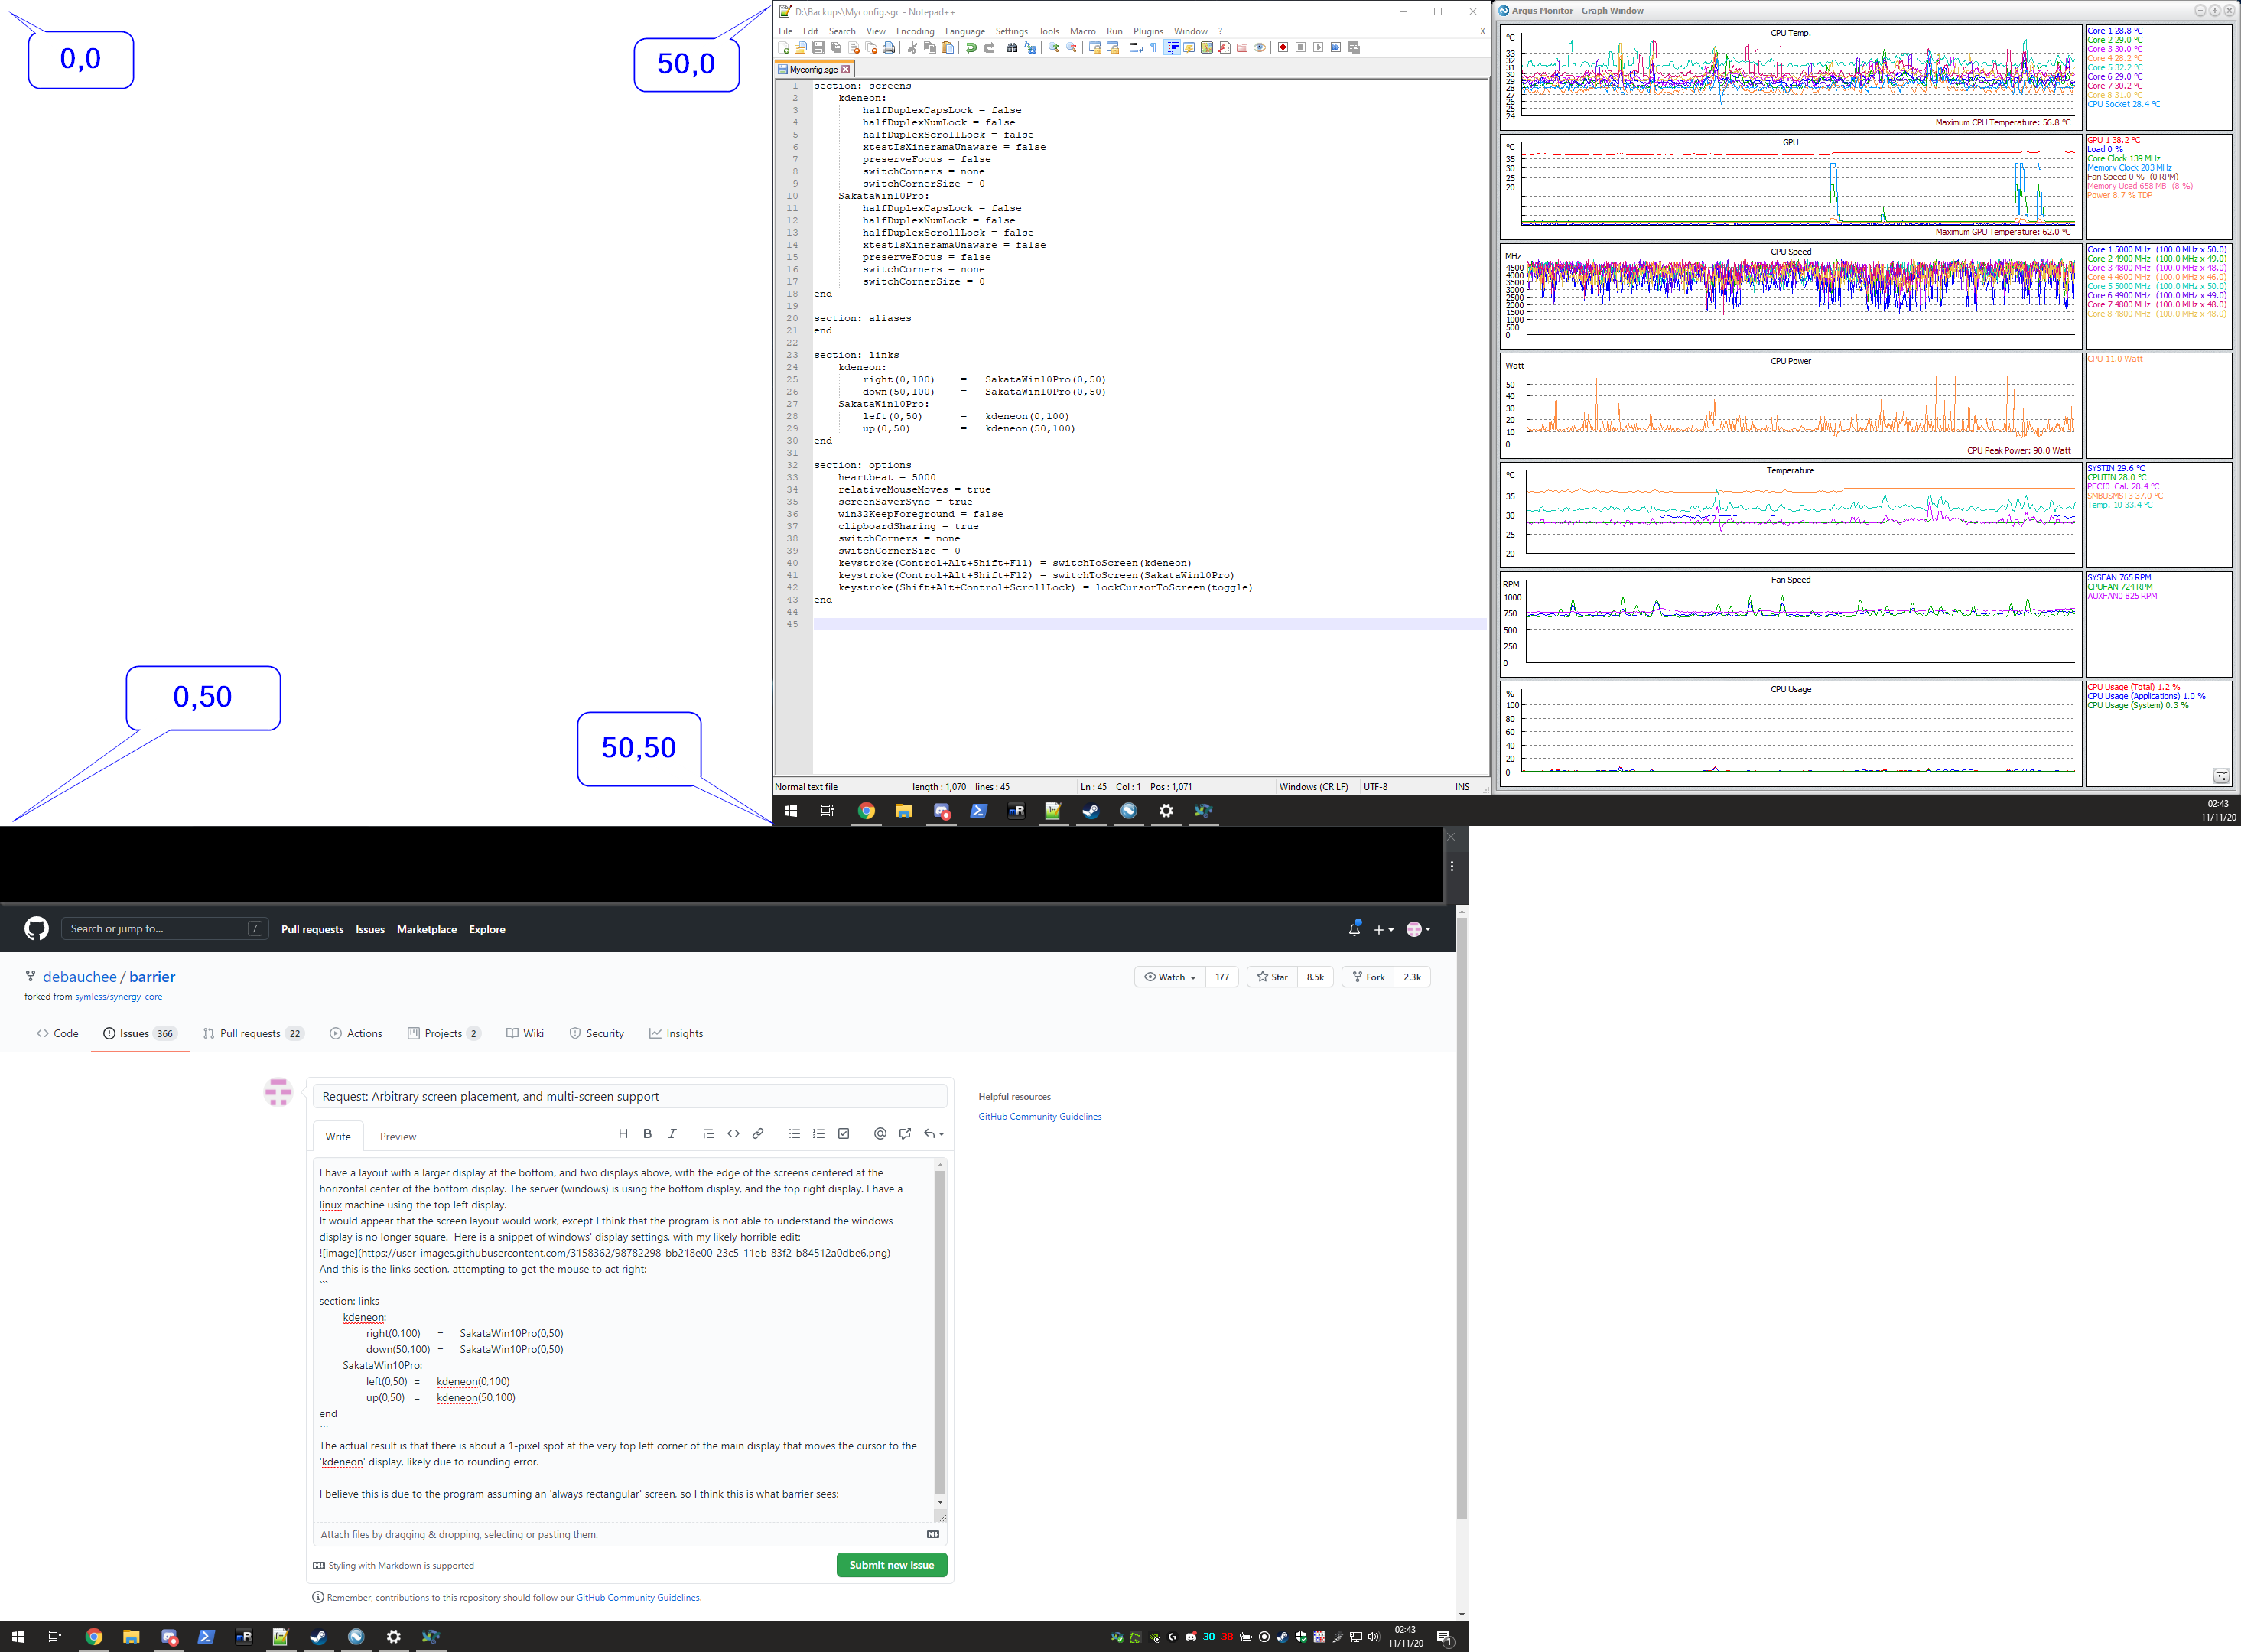Click the numbered list icon in markdown toolbar

pyautogui.click(x=819, y=1133)
